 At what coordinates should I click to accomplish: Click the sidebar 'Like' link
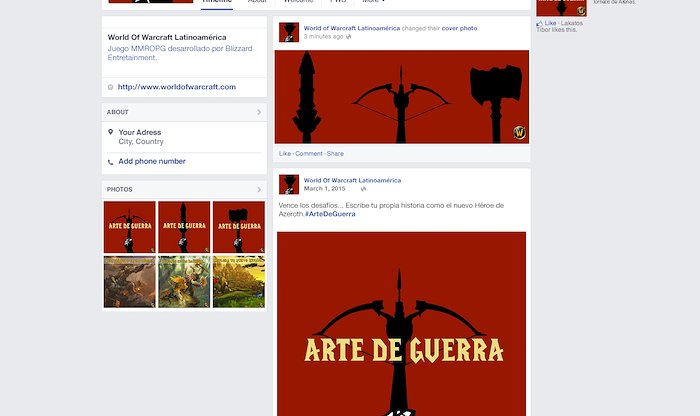click(550, 23)
